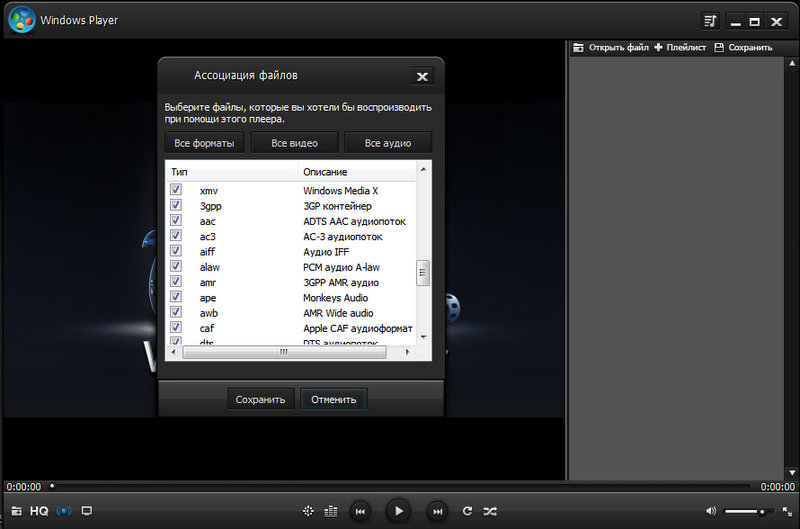Uncheck the 3gpp file type
The height and width of the screenshot is (529, 800).
[x=176, y=205]
